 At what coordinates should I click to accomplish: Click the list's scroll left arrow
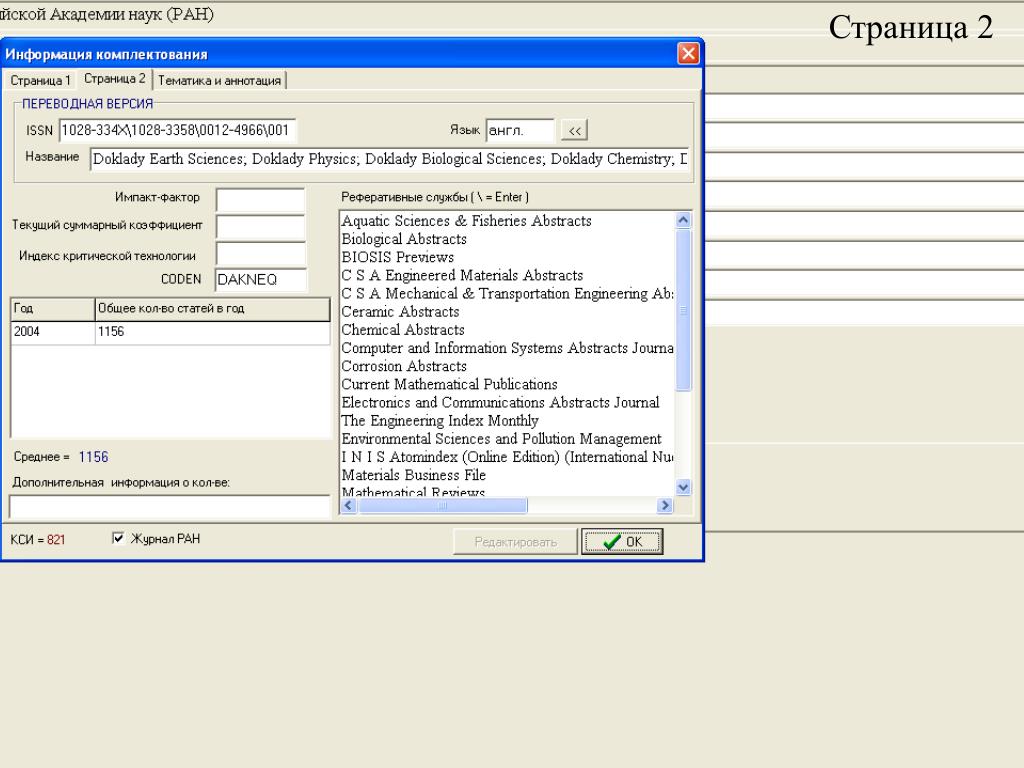[348, 505]
